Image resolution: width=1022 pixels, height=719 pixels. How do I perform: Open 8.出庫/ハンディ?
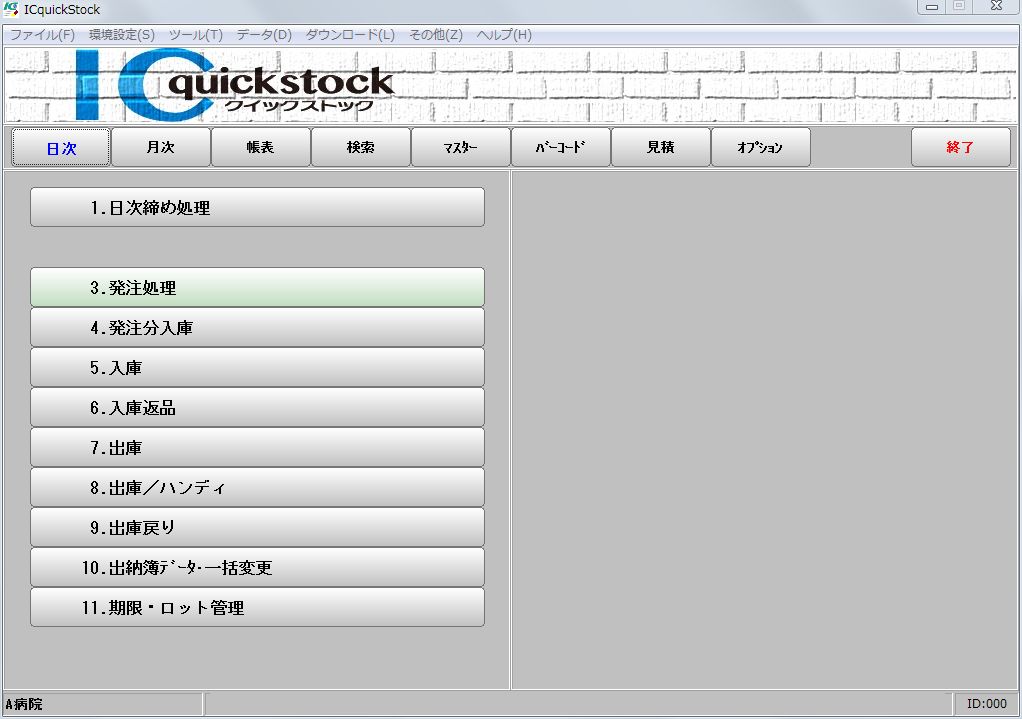point(257,488)
